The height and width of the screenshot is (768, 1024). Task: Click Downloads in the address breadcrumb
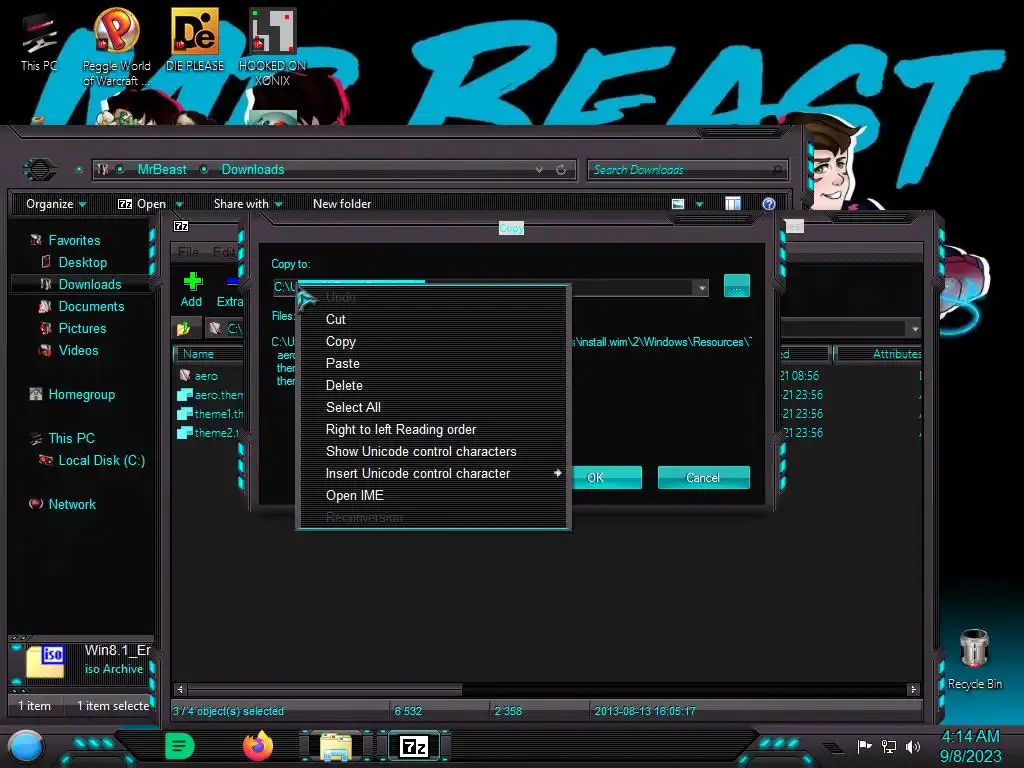click(253, 170)
